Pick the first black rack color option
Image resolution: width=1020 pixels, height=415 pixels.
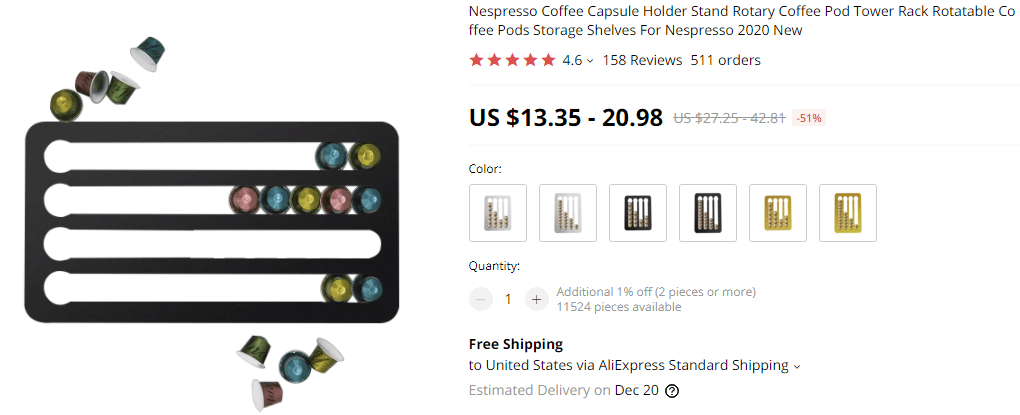pyautogui.click(x=638, y=213)
